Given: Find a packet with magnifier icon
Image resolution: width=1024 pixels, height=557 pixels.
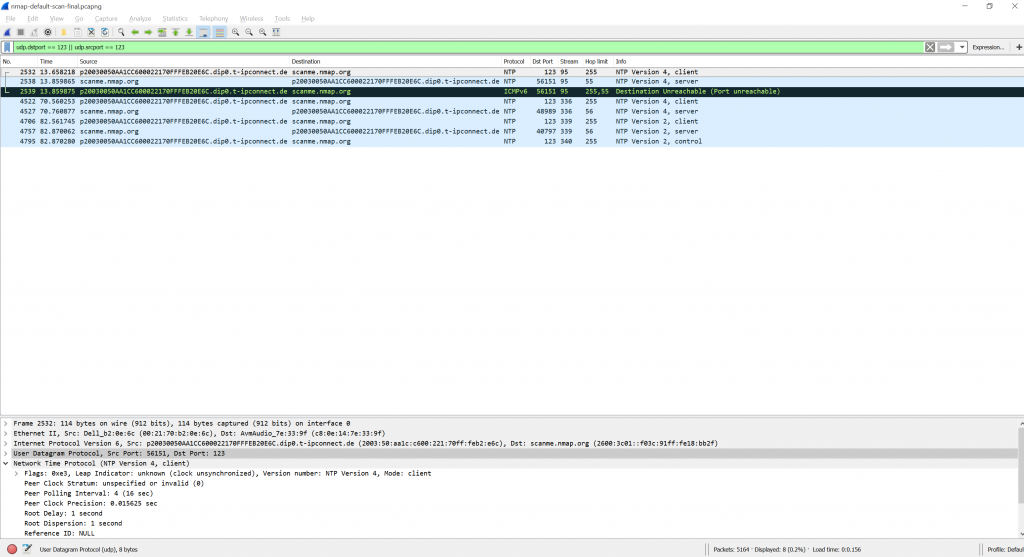Looking at the screenshot, I should point(121,32).
